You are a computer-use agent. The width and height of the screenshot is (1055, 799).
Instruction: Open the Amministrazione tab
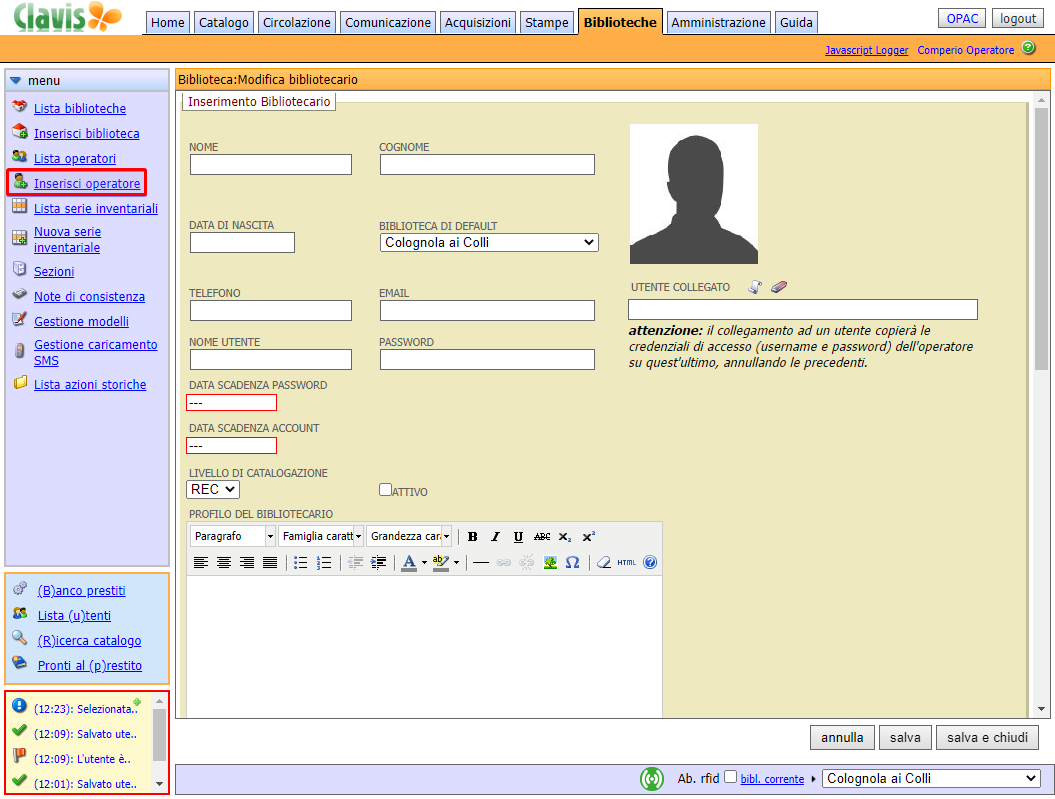point(718,22)
